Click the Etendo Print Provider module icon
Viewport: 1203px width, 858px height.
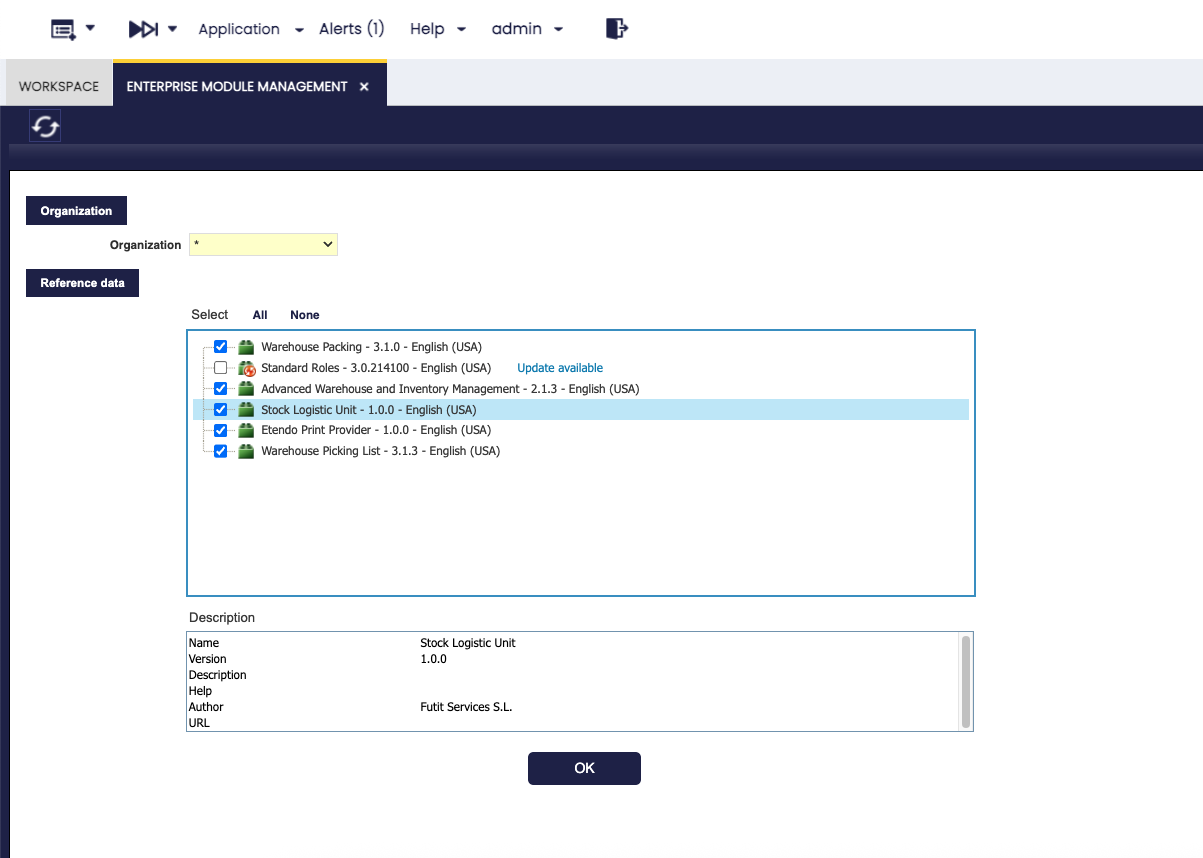point(246,430)
